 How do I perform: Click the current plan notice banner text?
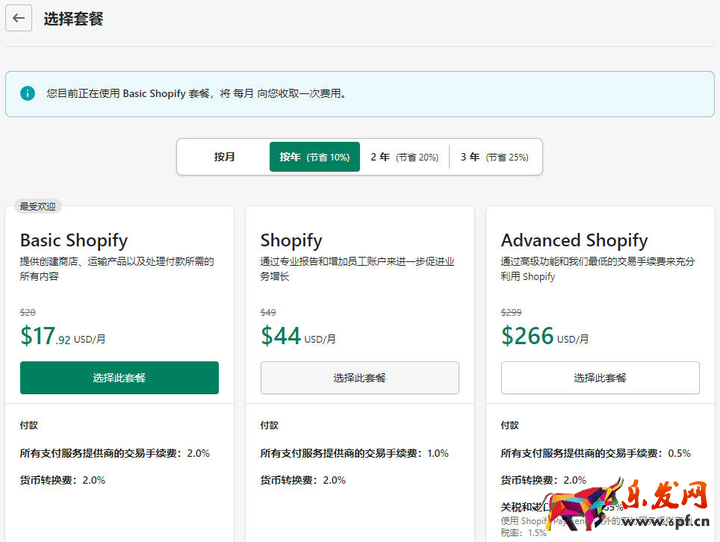(x=197, y=94)
